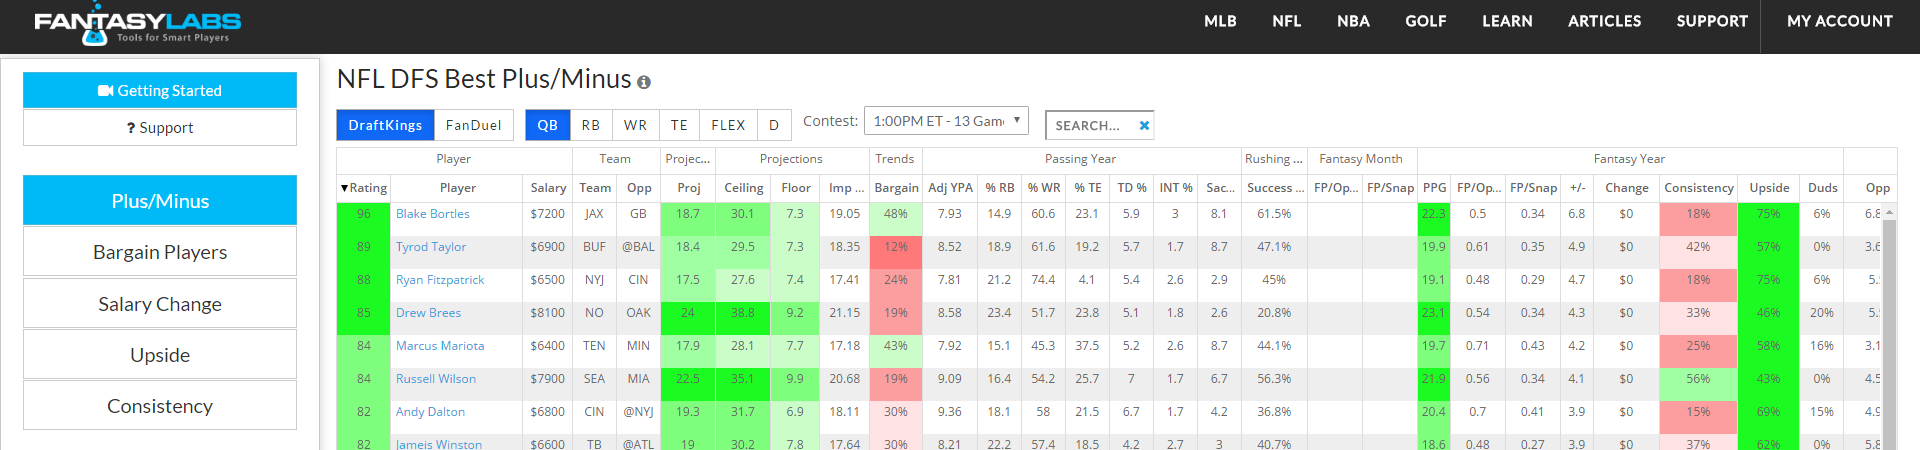Click the Fantasy Month group header

[1361, 159]
